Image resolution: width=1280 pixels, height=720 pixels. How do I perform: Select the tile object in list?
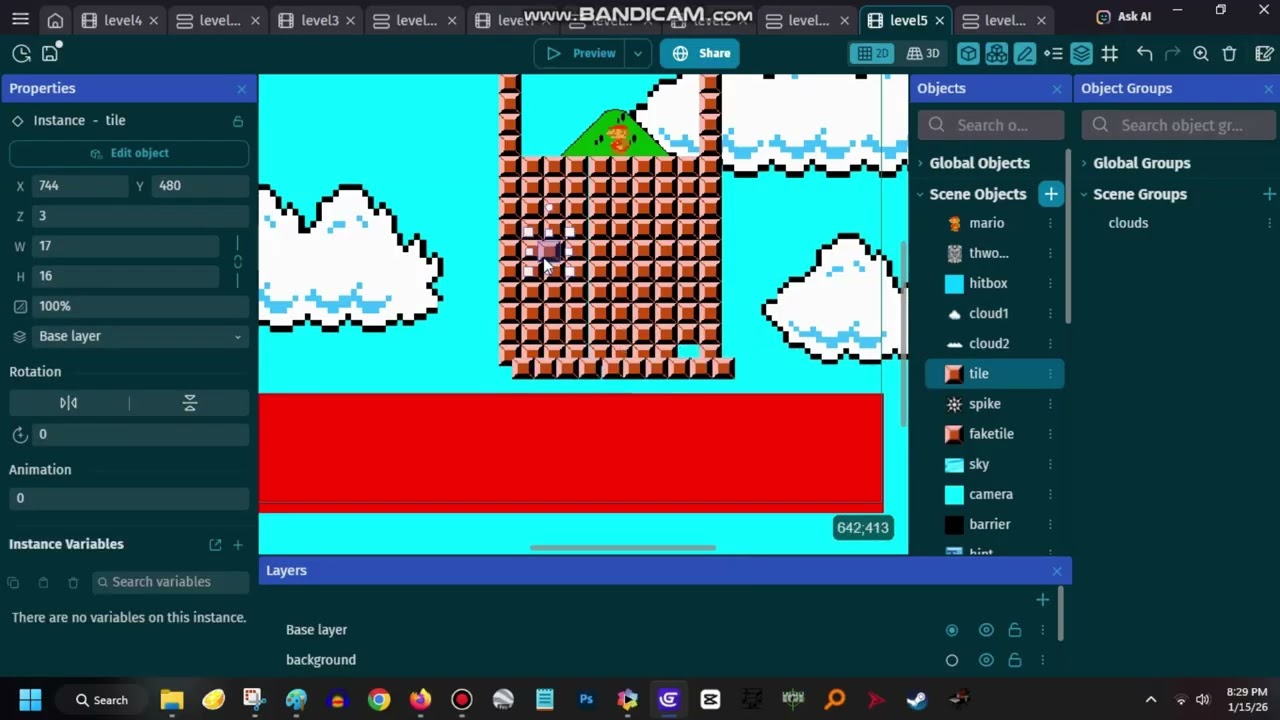pos(994,374)
